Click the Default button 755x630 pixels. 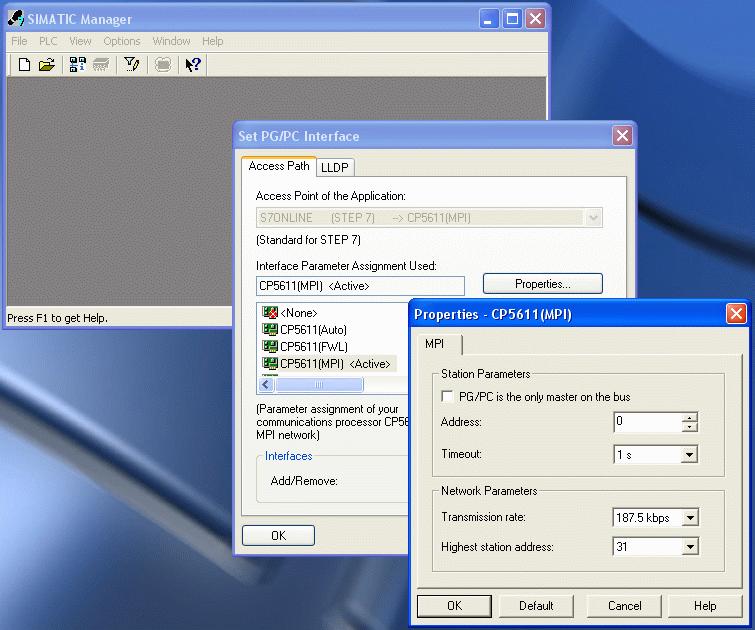point(536,605)
